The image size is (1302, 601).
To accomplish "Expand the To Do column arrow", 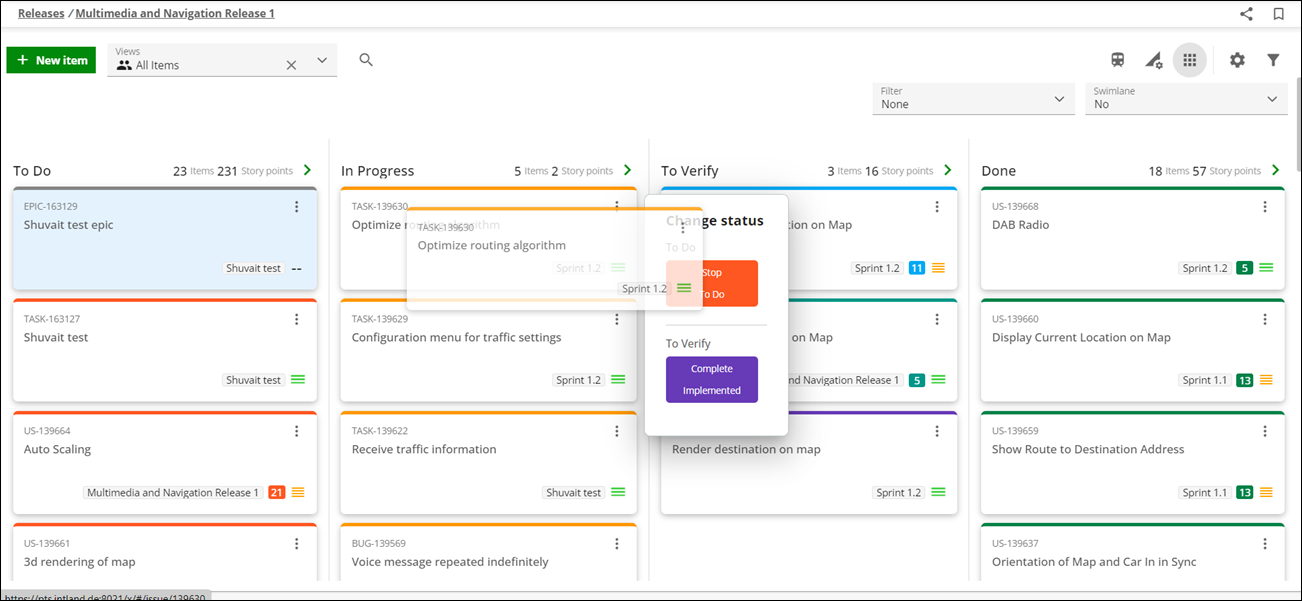I will click(x=307, y=170).
